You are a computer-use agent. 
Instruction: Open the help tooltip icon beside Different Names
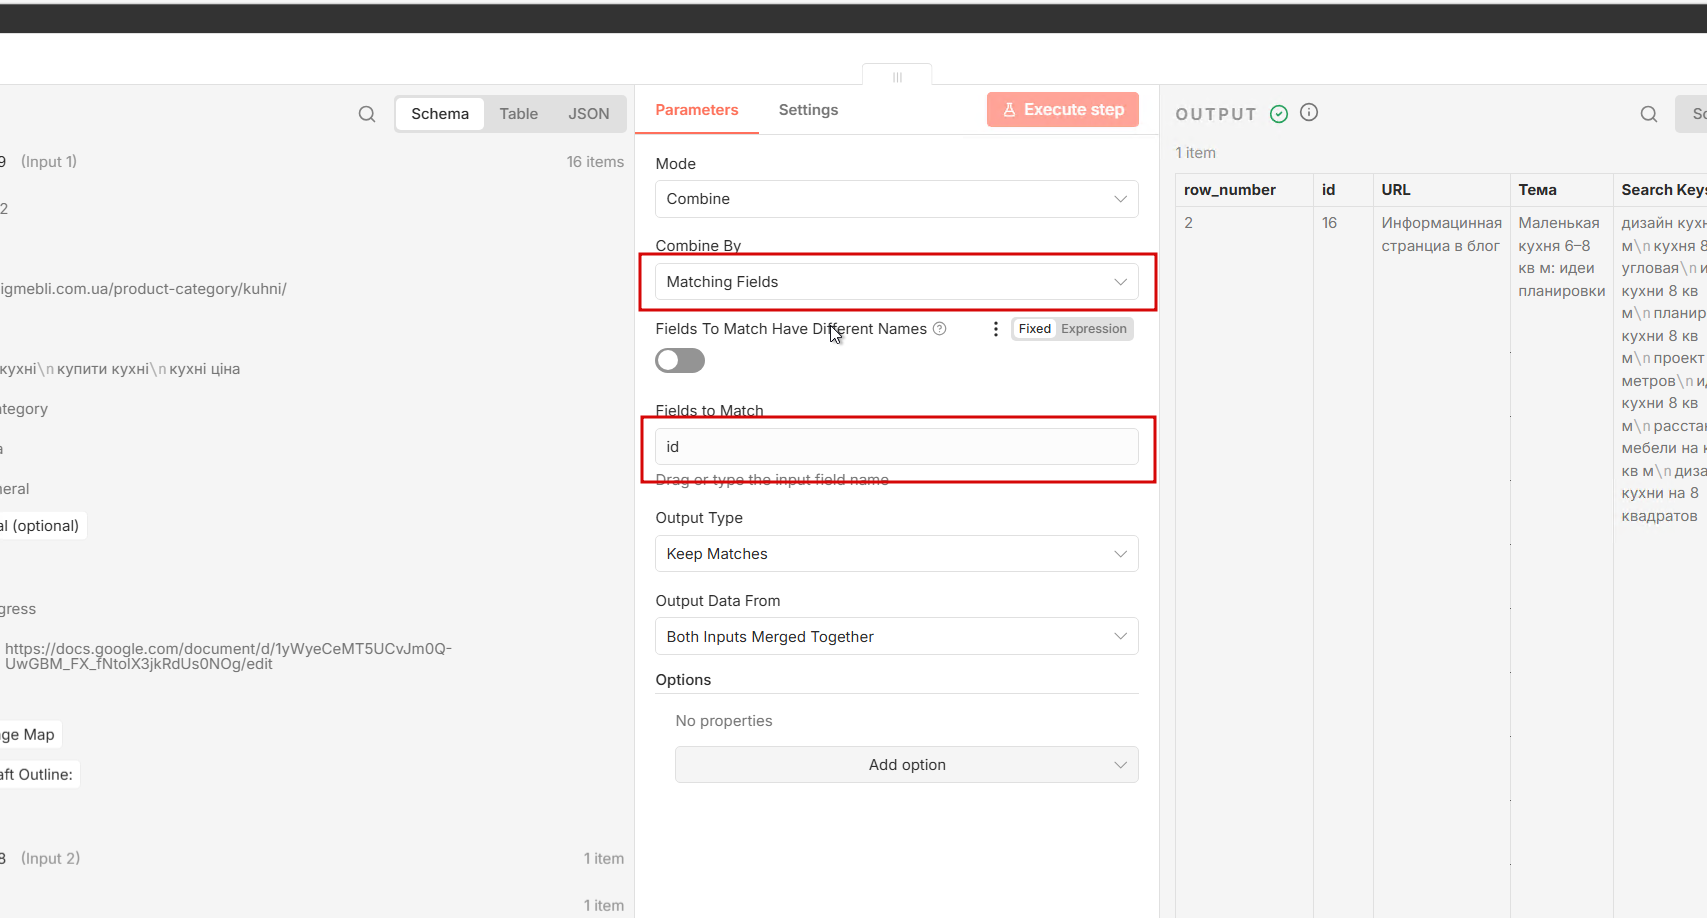click(x=940, y=329)
